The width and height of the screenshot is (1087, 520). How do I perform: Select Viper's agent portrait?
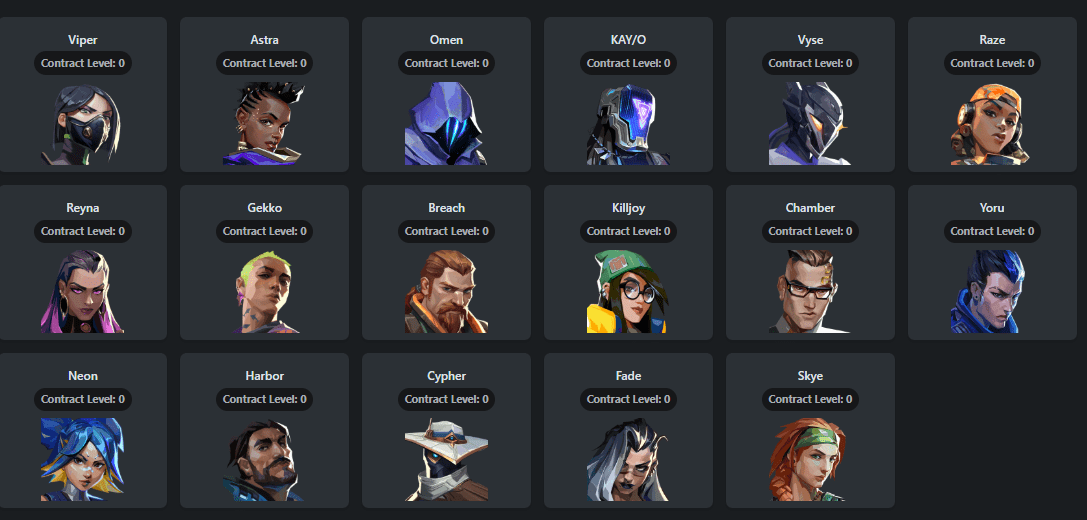(82, 123)
